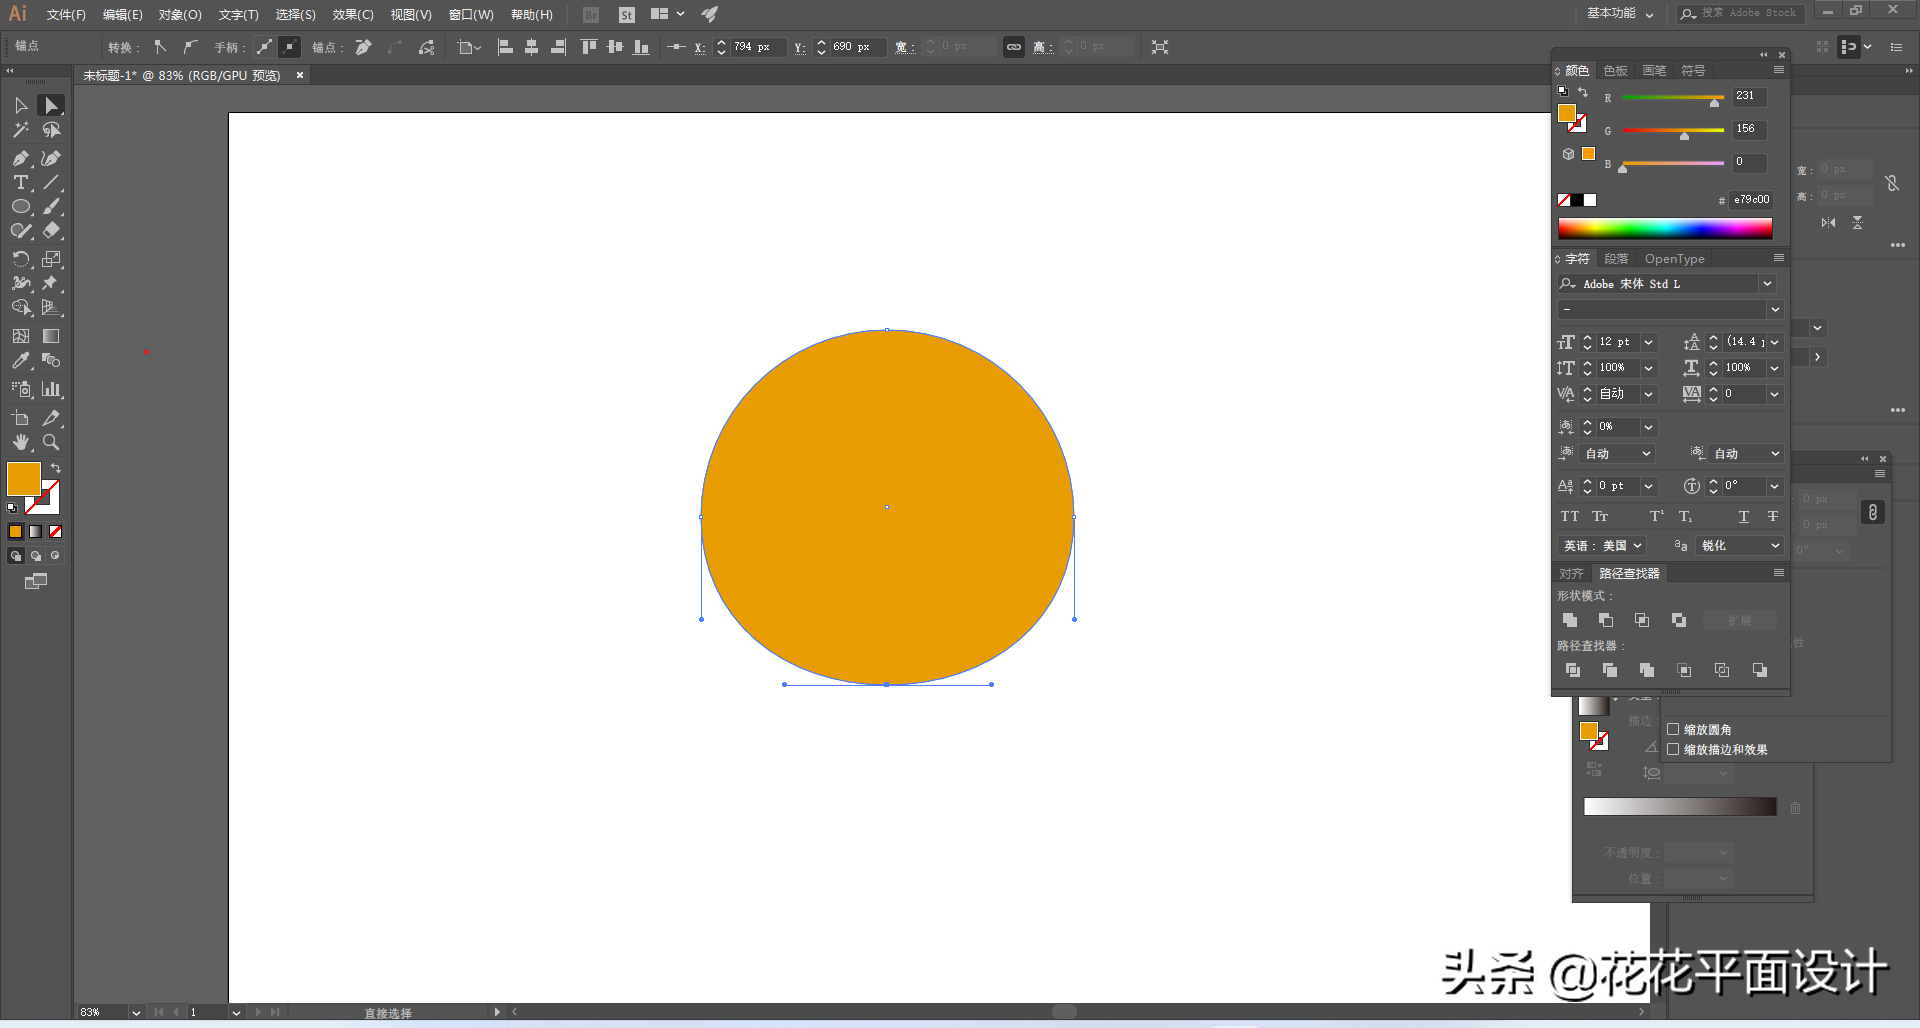The image size is (1920, 1028).
Task: Open the 83% zoom level dropdown
Action: point(136,1012)
